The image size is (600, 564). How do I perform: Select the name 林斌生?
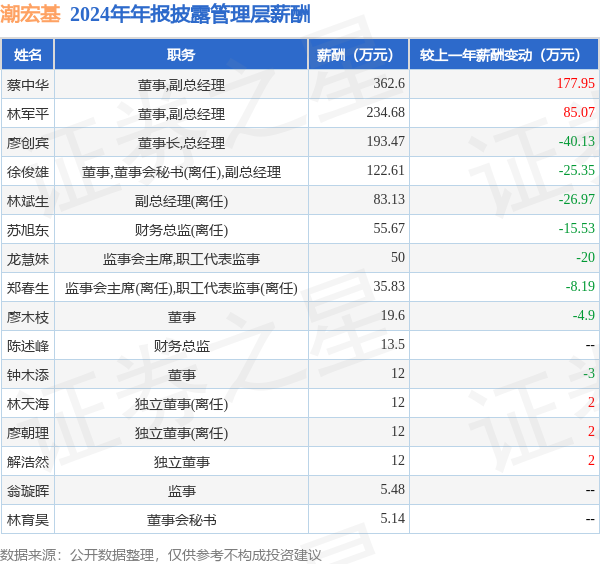(x=28, y=201)
